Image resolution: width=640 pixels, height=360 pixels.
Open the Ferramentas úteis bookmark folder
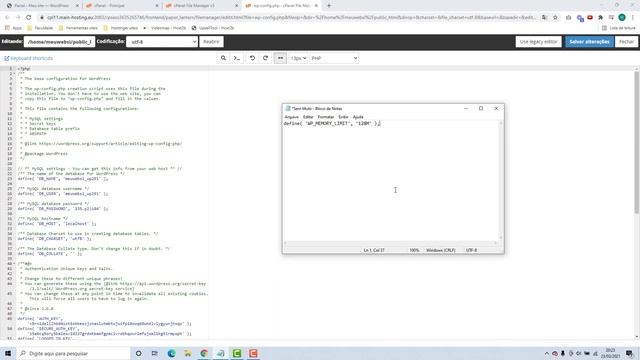point(78,28)
